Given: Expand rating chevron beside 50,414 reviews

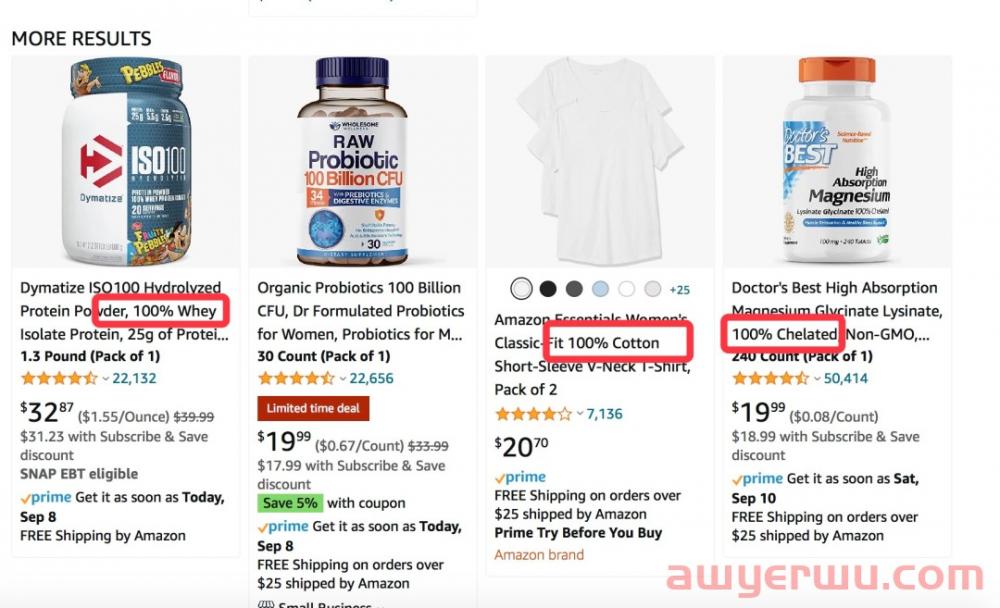Looking at the screenshot, I should pyautogui.click(x=817, y=378).
